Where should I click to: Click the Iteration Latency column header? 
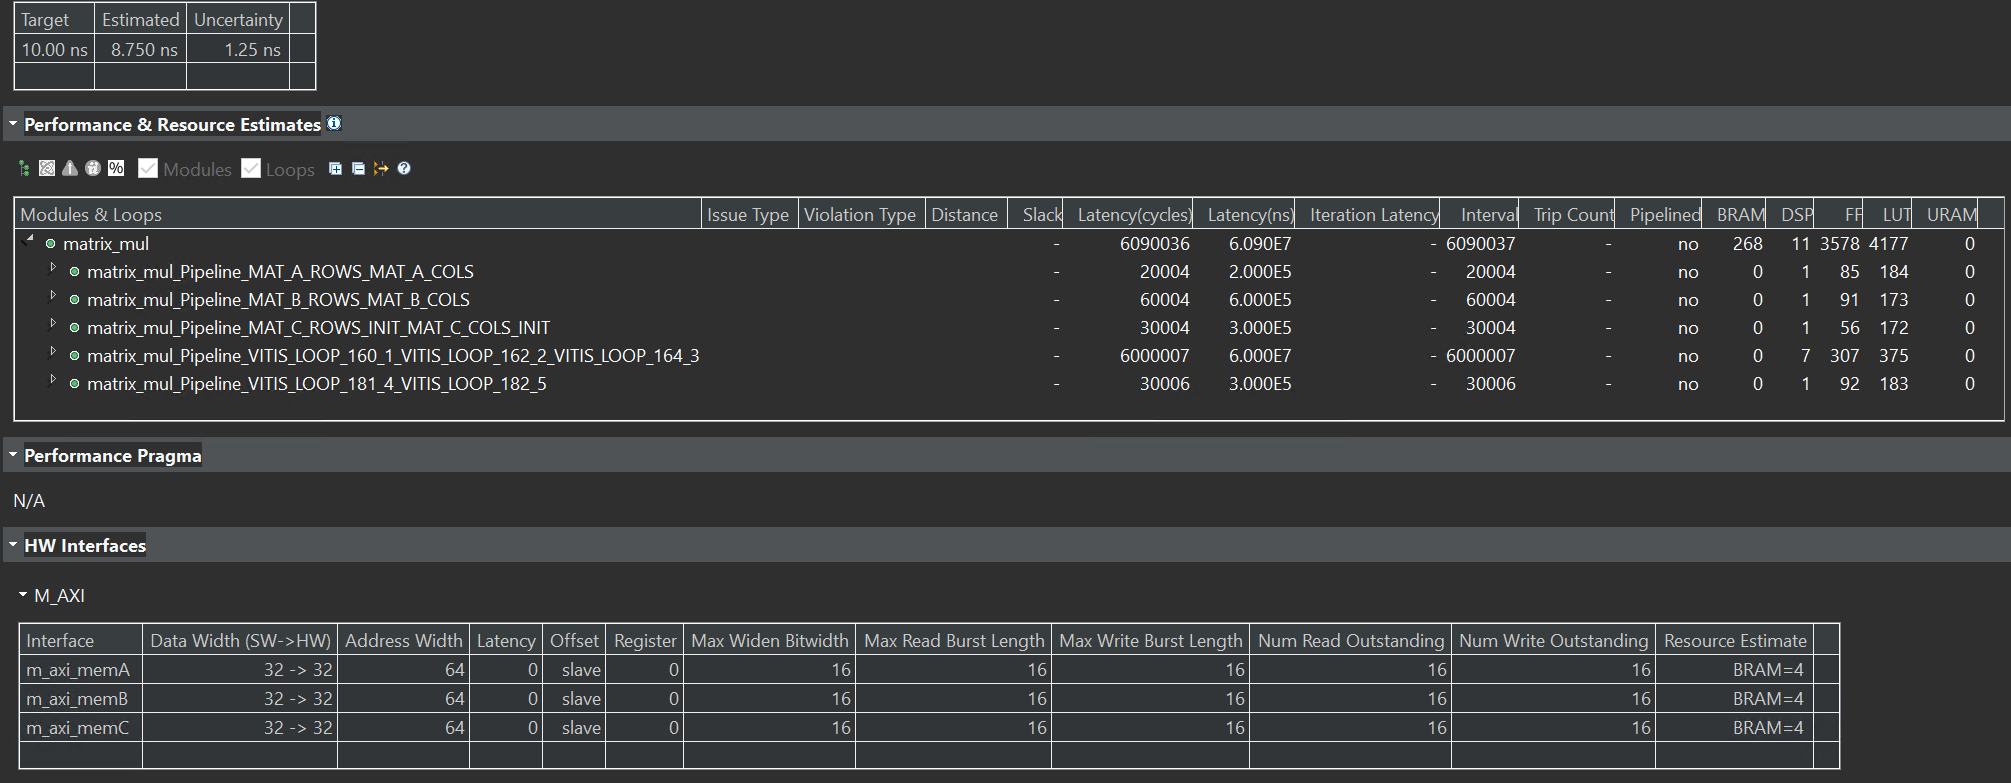[x=1368, y=214]
